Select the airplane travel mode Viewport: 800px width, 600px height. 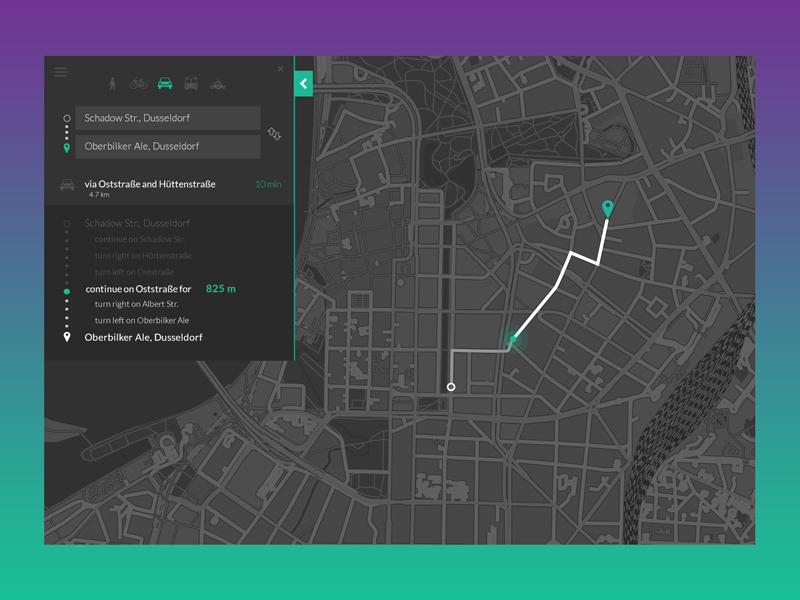click(x=218, y=84)
